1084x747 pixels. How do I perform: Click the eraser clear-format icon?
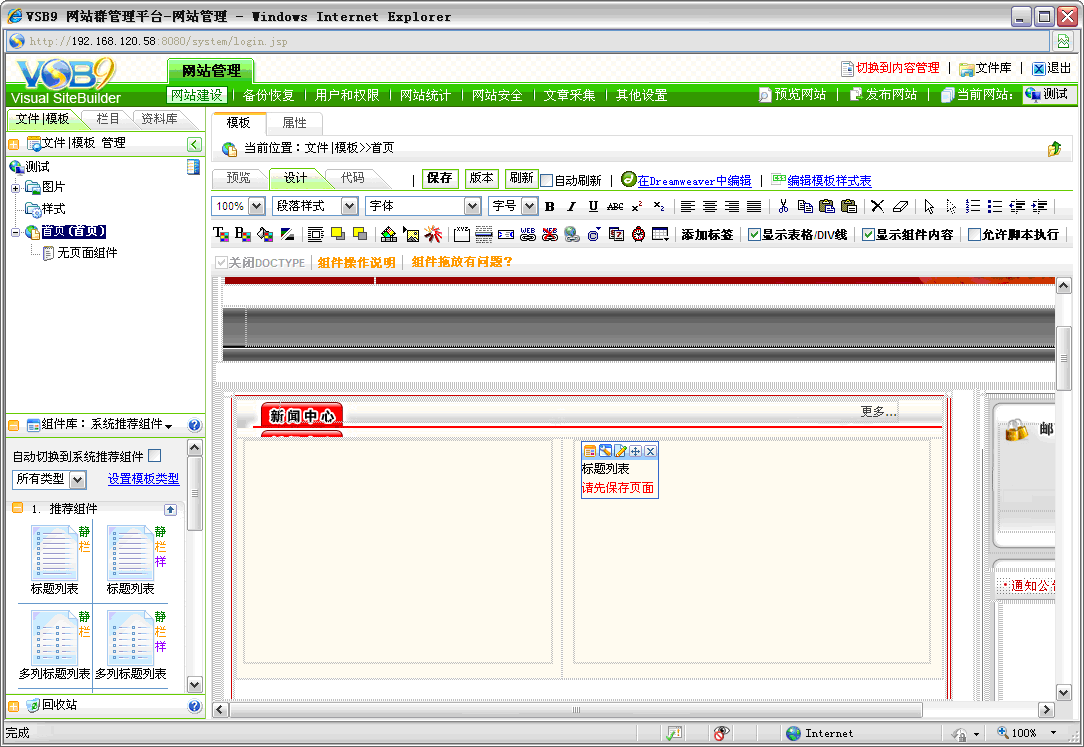pos(900,206)
